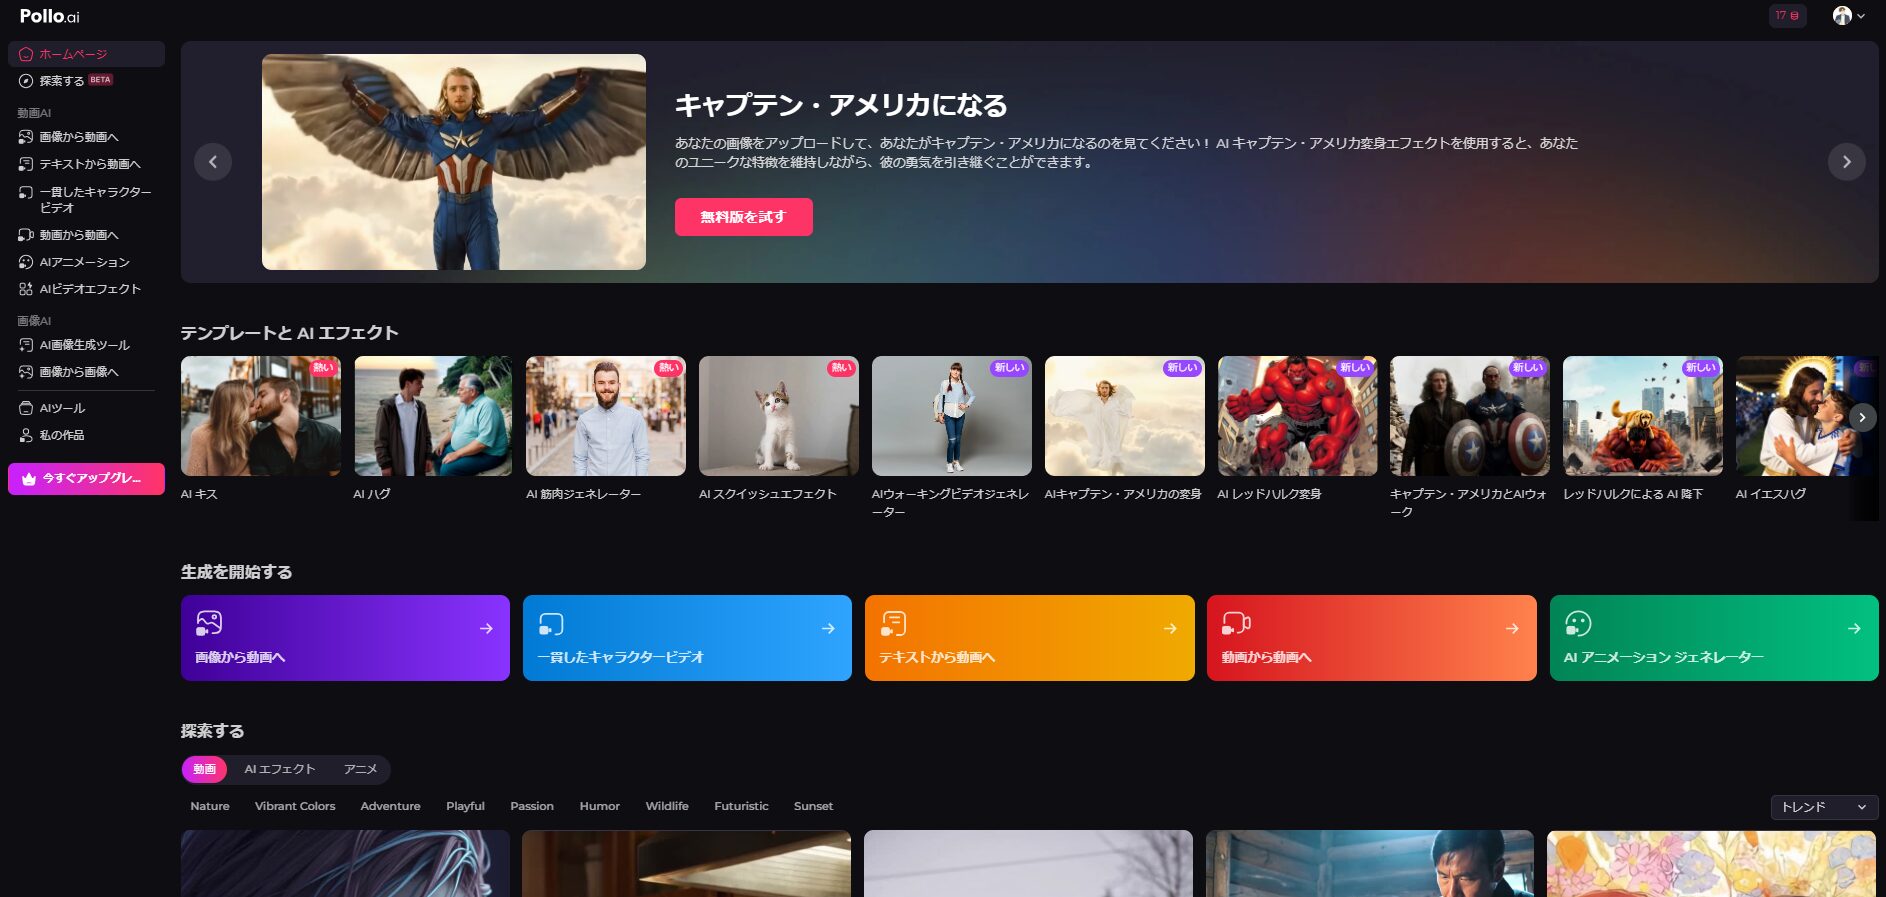Open the AI 筋肉ジェネレーター template
Screen dimensions: 1886x897
click(606, 416)
